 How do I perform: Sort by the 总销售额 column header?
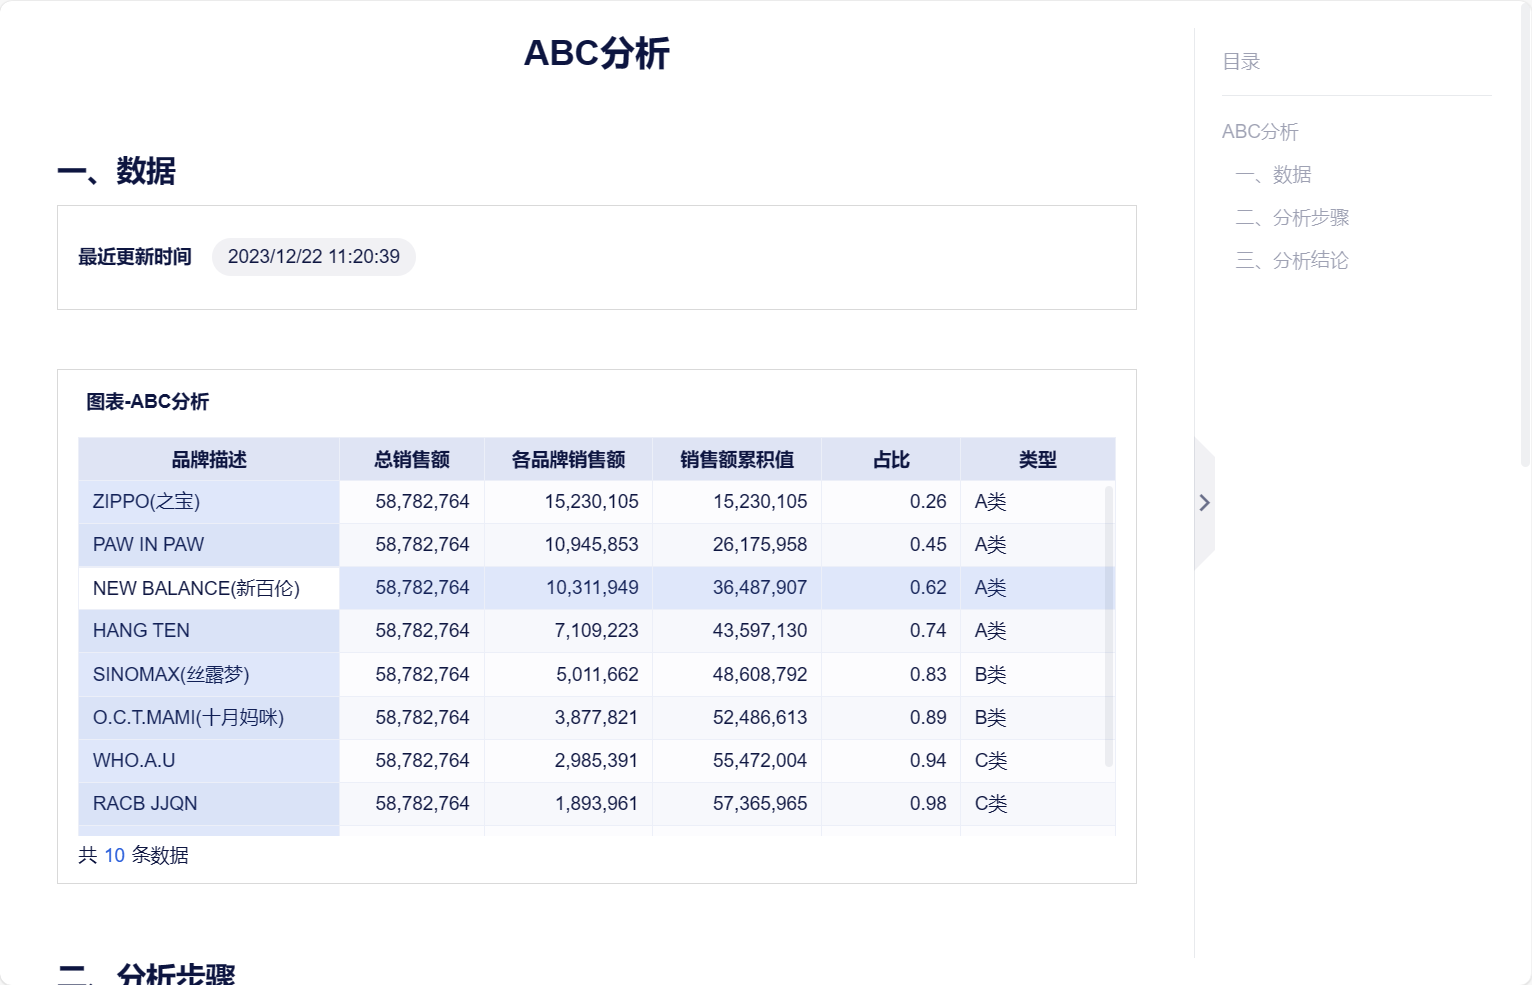412,460
